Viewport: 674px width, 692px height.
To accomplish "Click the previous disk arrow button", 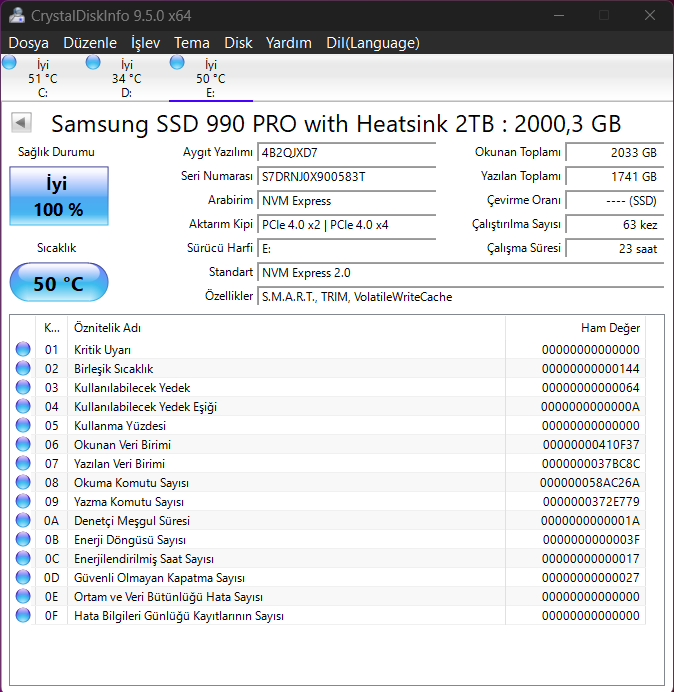I will click(22, 122).
